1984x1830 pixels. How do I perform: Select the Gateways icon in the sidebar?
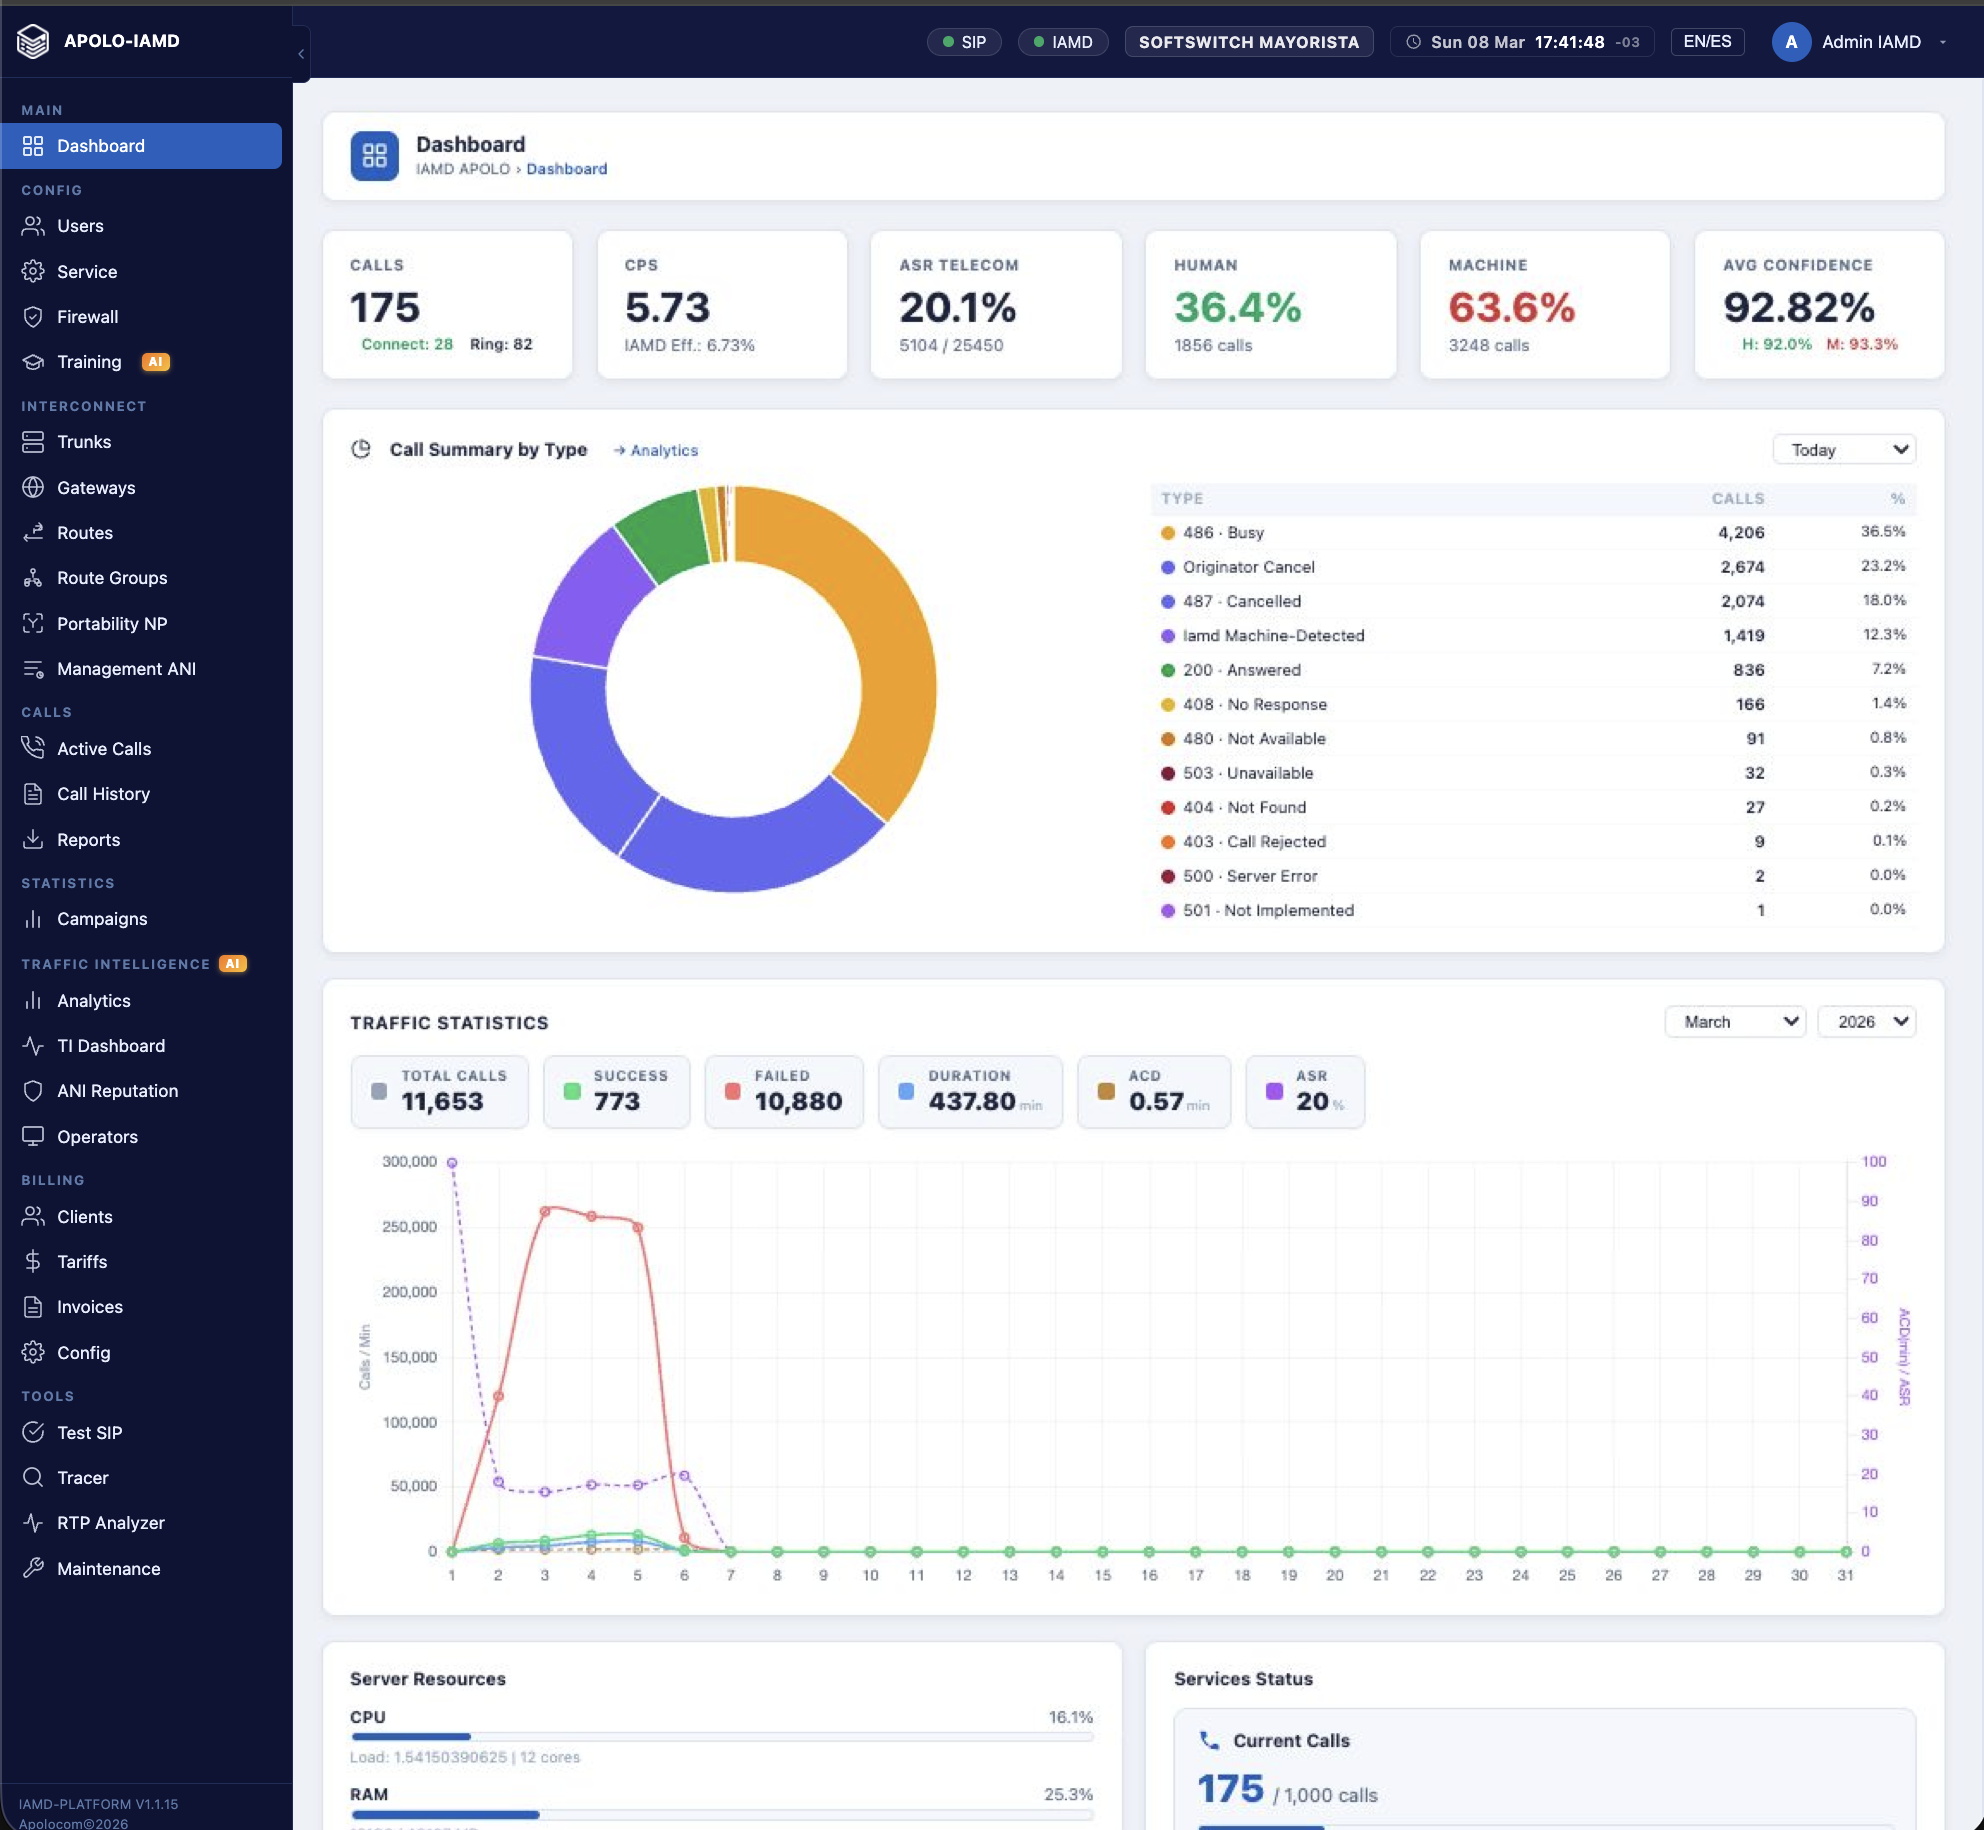[33, 487]
